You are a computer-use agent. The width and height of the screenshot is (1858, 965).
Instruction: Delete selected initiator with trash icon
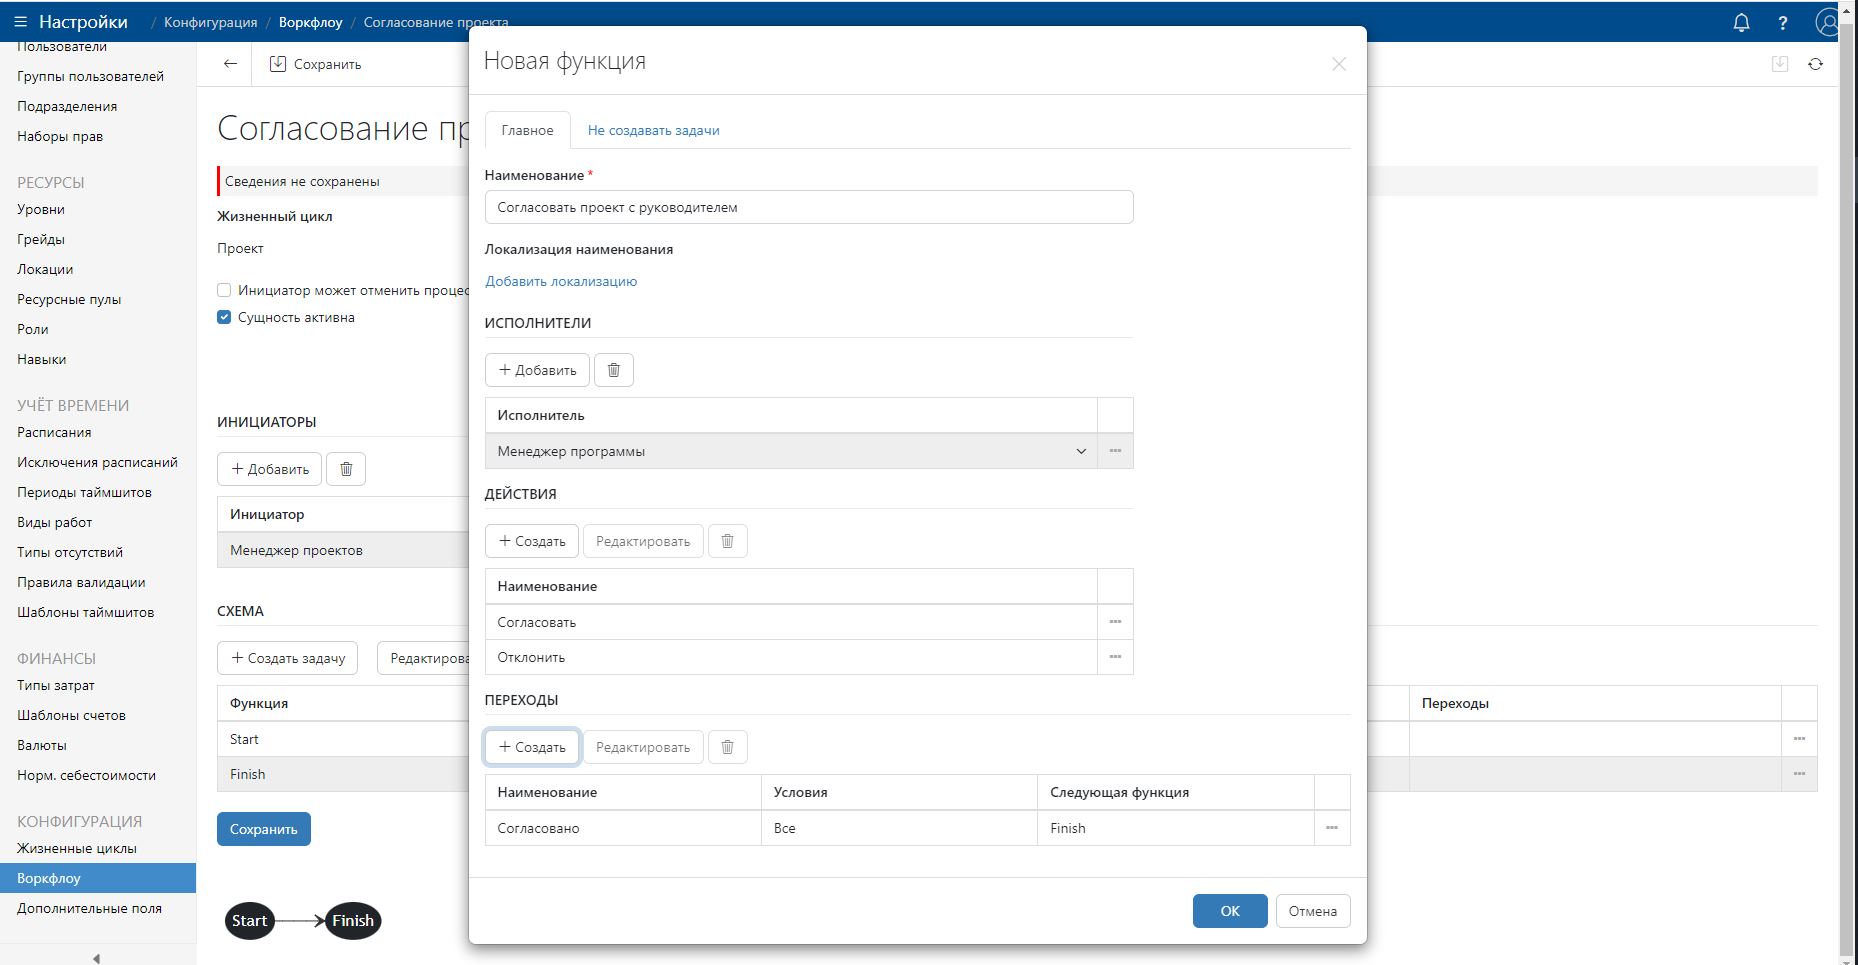click(346, 469)
